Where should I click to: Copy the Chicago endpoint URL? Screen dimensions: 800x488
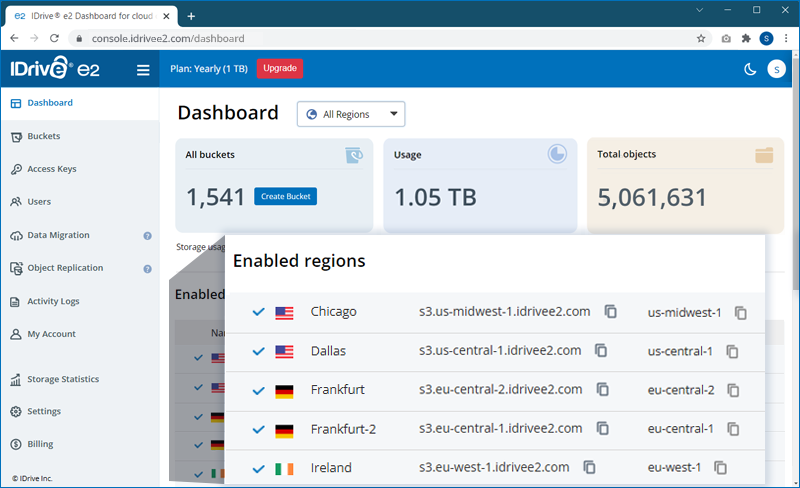click(x=610, y=312)
